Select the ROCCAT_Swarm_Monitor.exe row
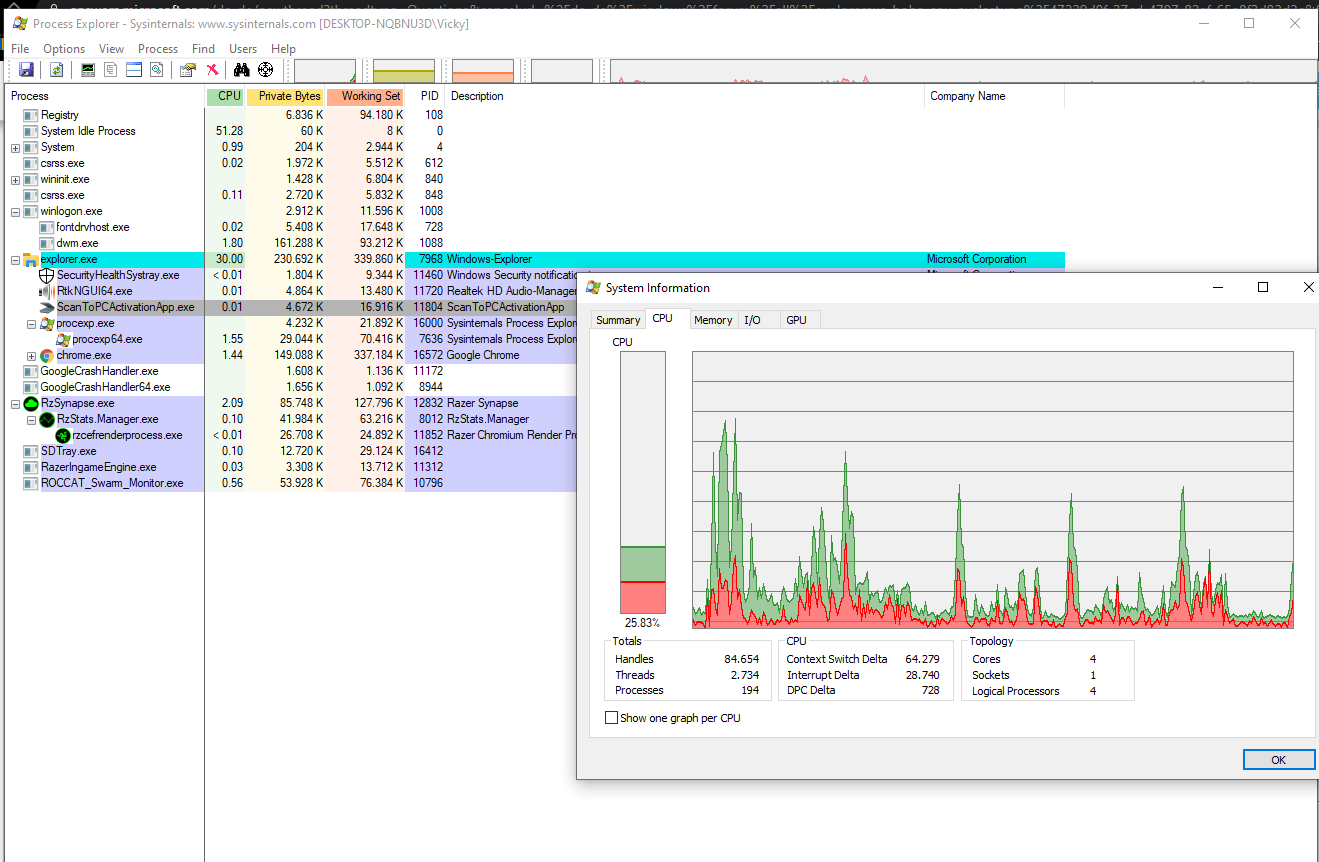This screenshot has height=862, width=1319. coord(292,483)
